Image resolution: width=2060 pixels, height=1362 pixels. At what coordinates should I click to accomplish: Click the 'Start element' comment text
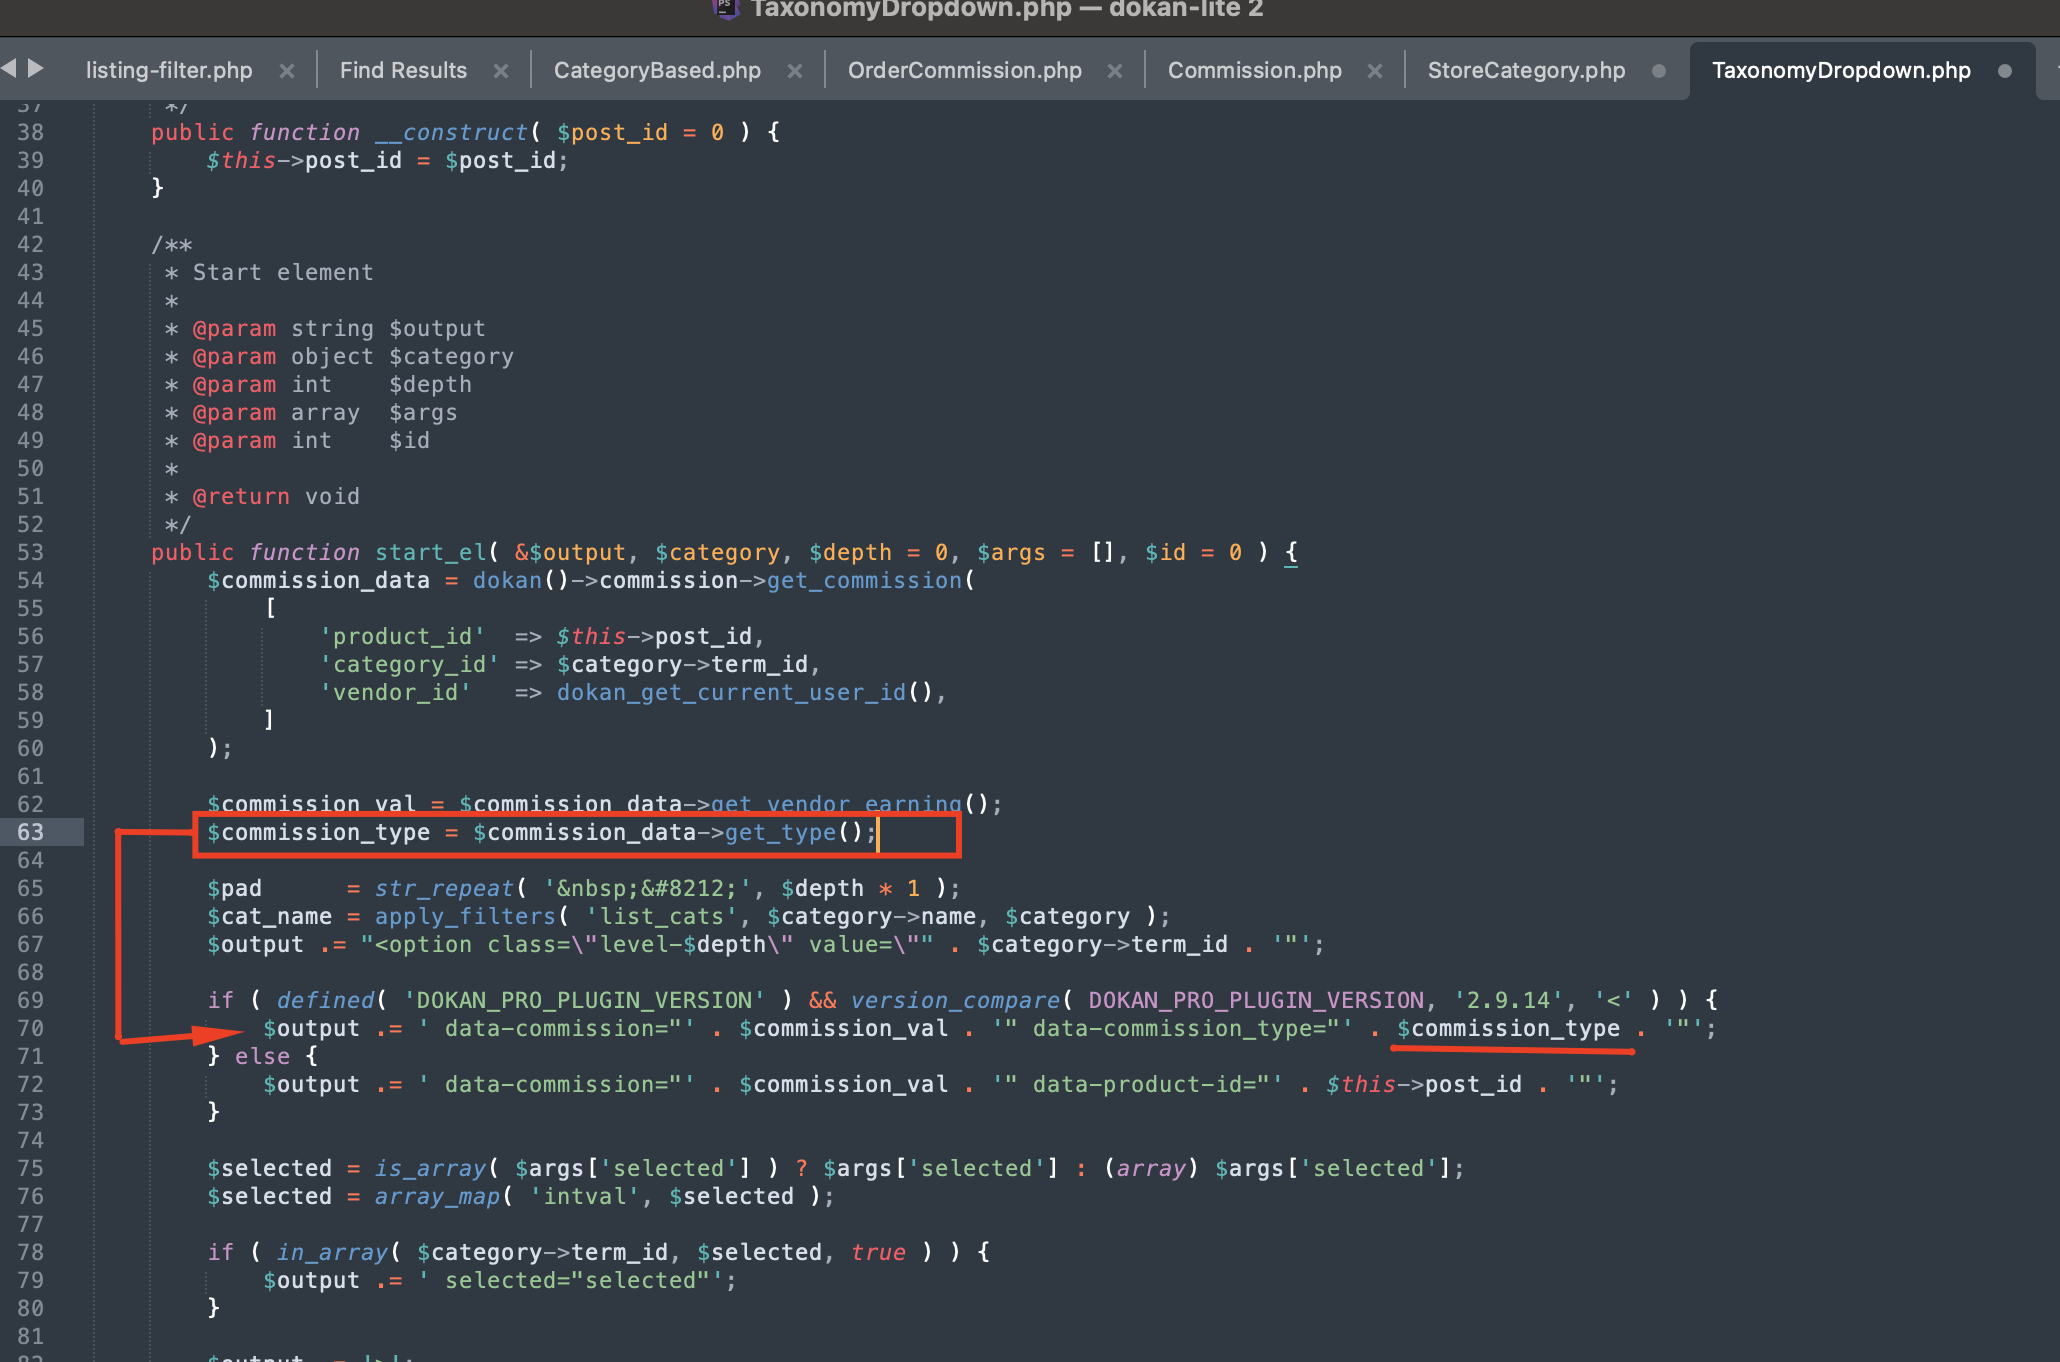coord(283,272)
